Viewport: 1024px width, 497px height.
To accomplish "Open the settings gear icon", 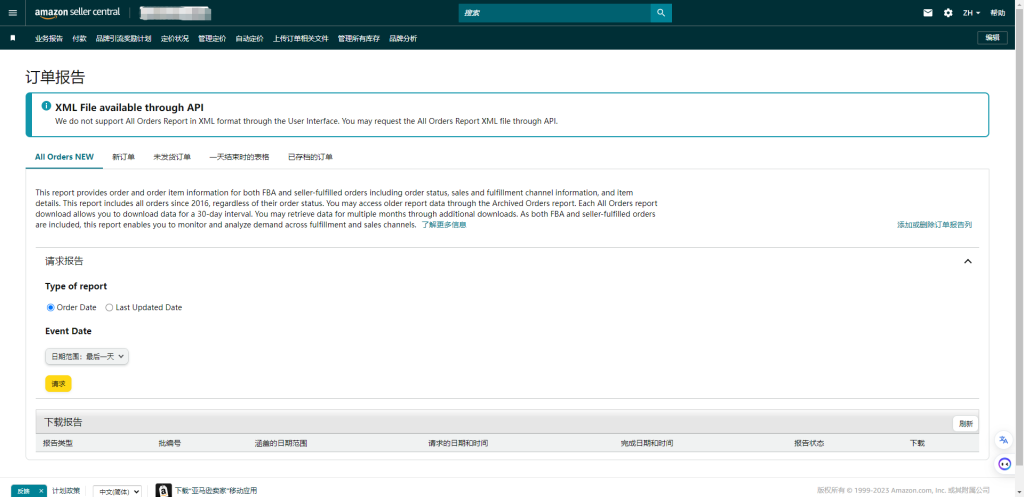I will 948,13.
